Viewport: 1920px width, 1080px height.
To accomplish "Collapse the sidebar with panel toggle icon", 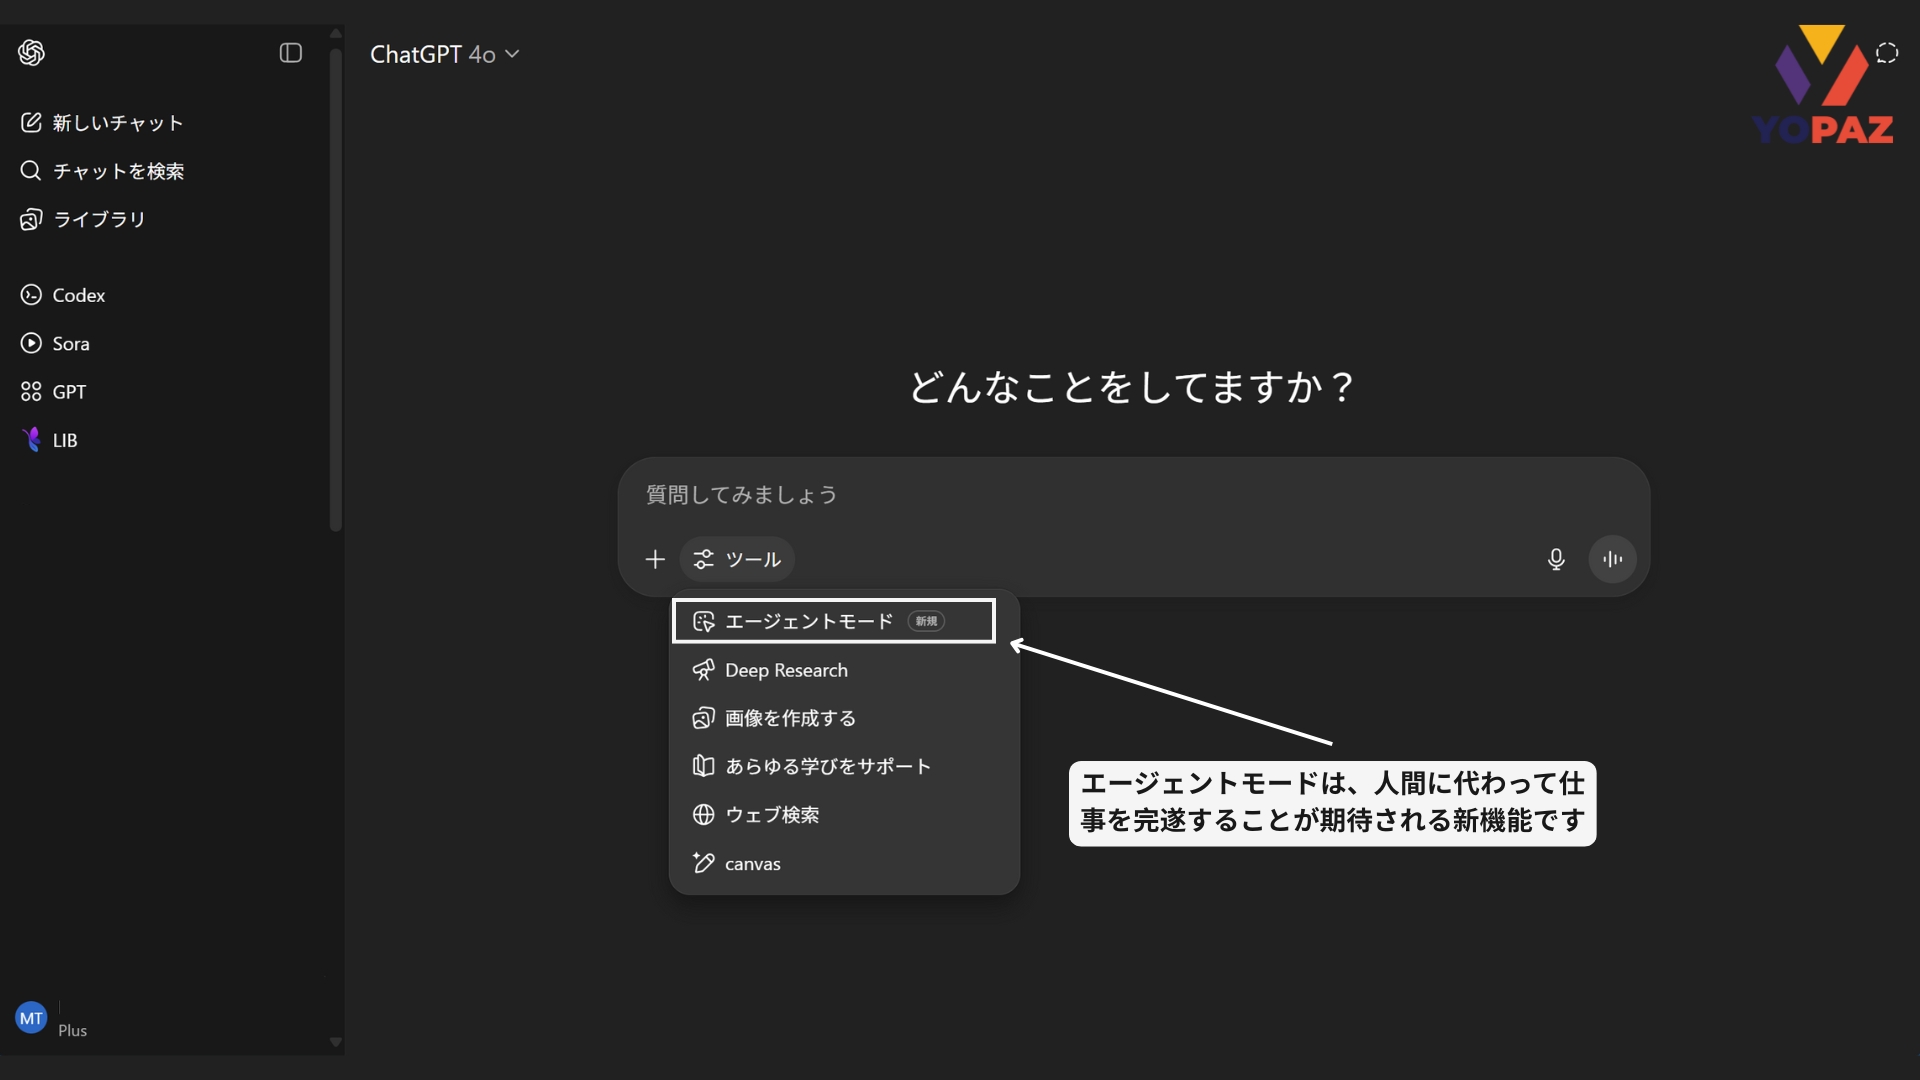I will (x=291, y=53).
